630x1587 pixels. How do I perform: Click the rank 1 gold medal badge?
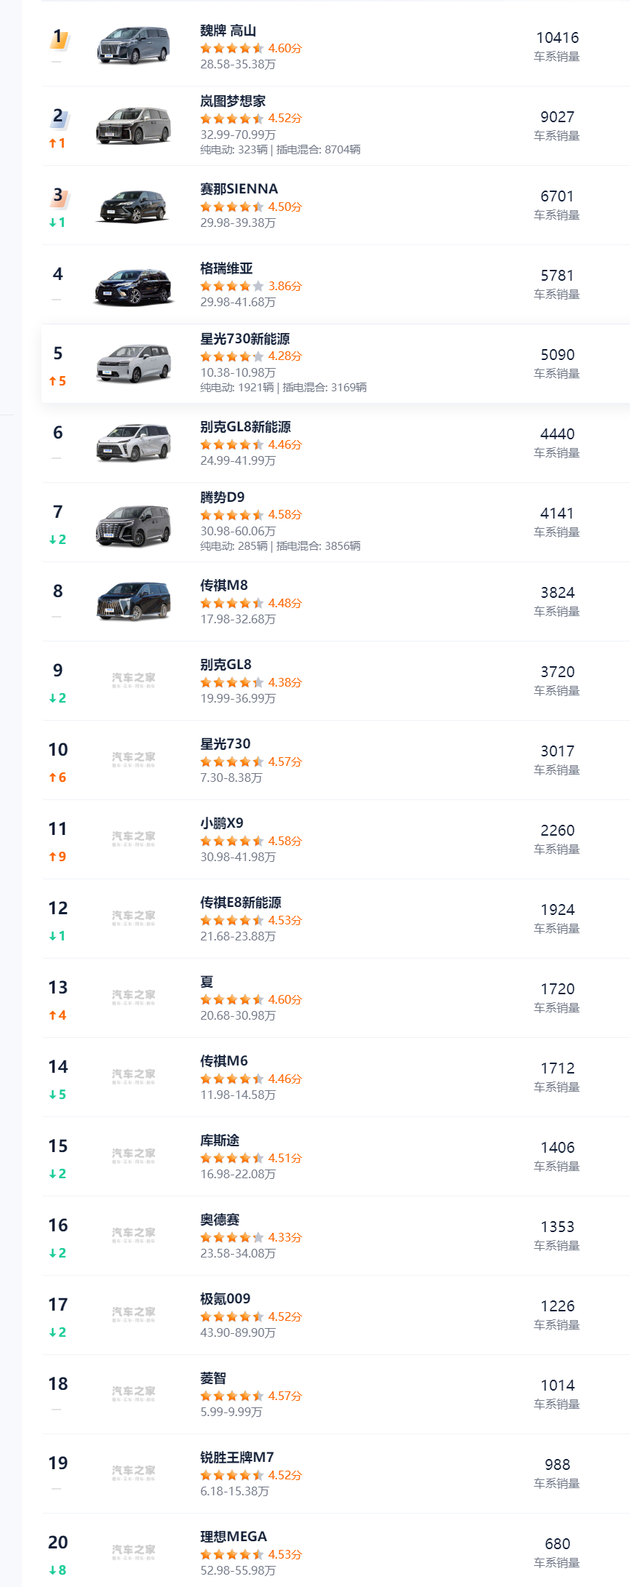click(x=58, y=38)
